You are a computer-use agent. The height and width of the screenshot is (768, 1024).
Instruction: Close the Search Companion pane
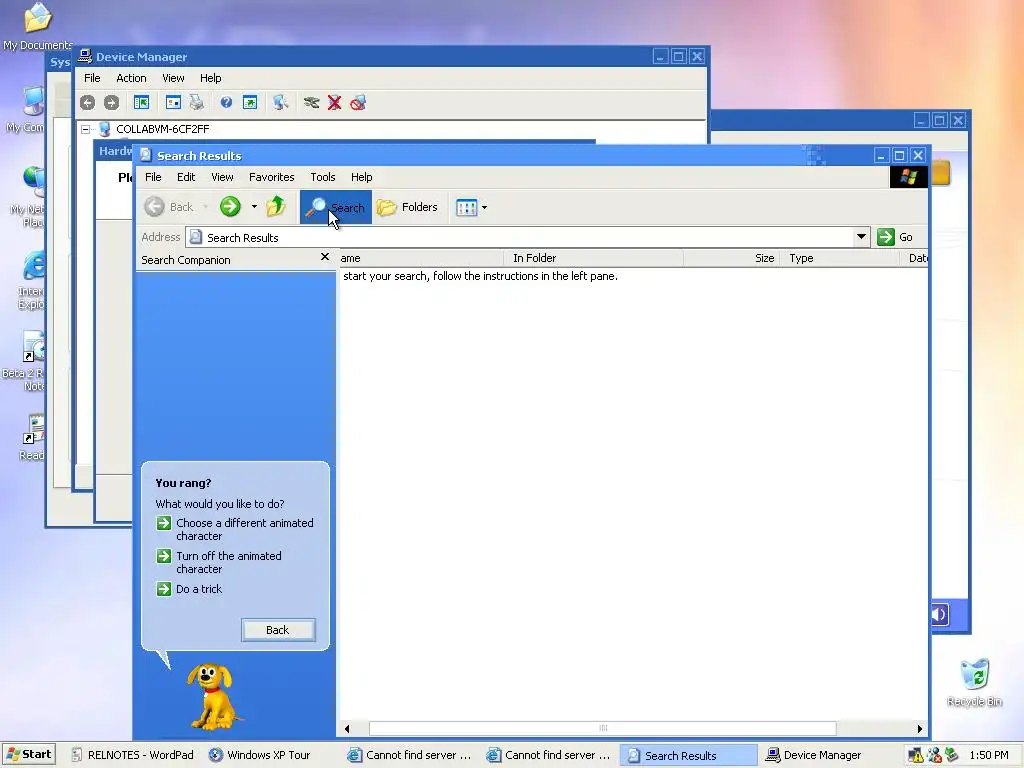click(325, 257)
